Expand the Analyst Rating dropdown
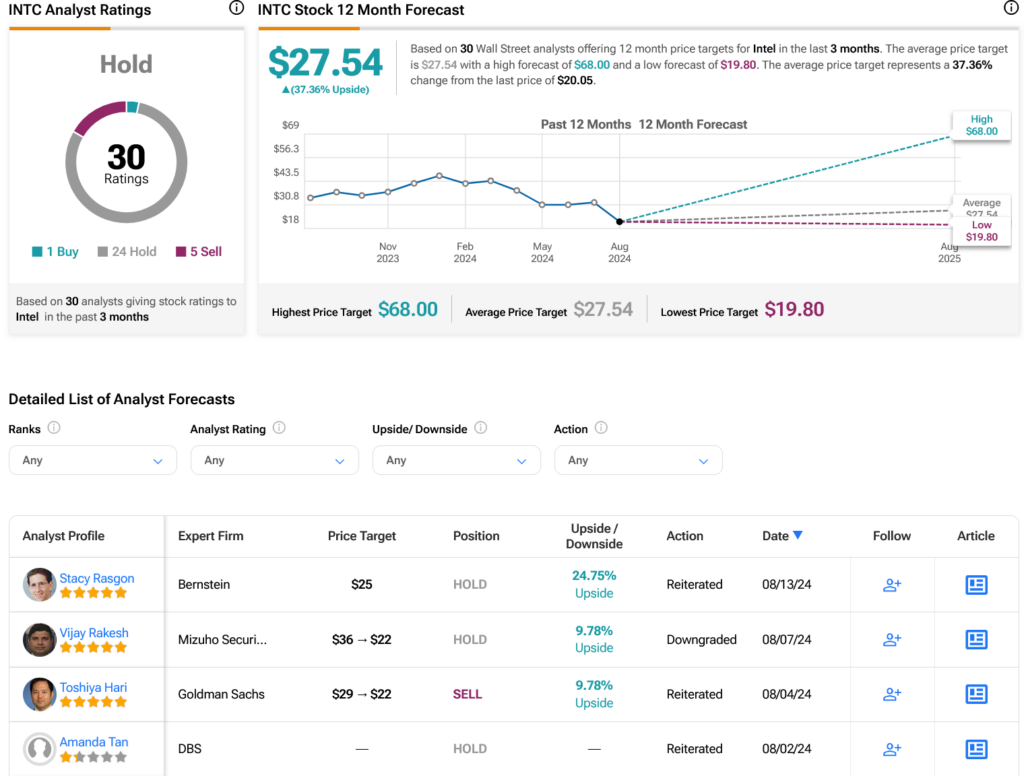1024x776 pixels. click(274, 461)
